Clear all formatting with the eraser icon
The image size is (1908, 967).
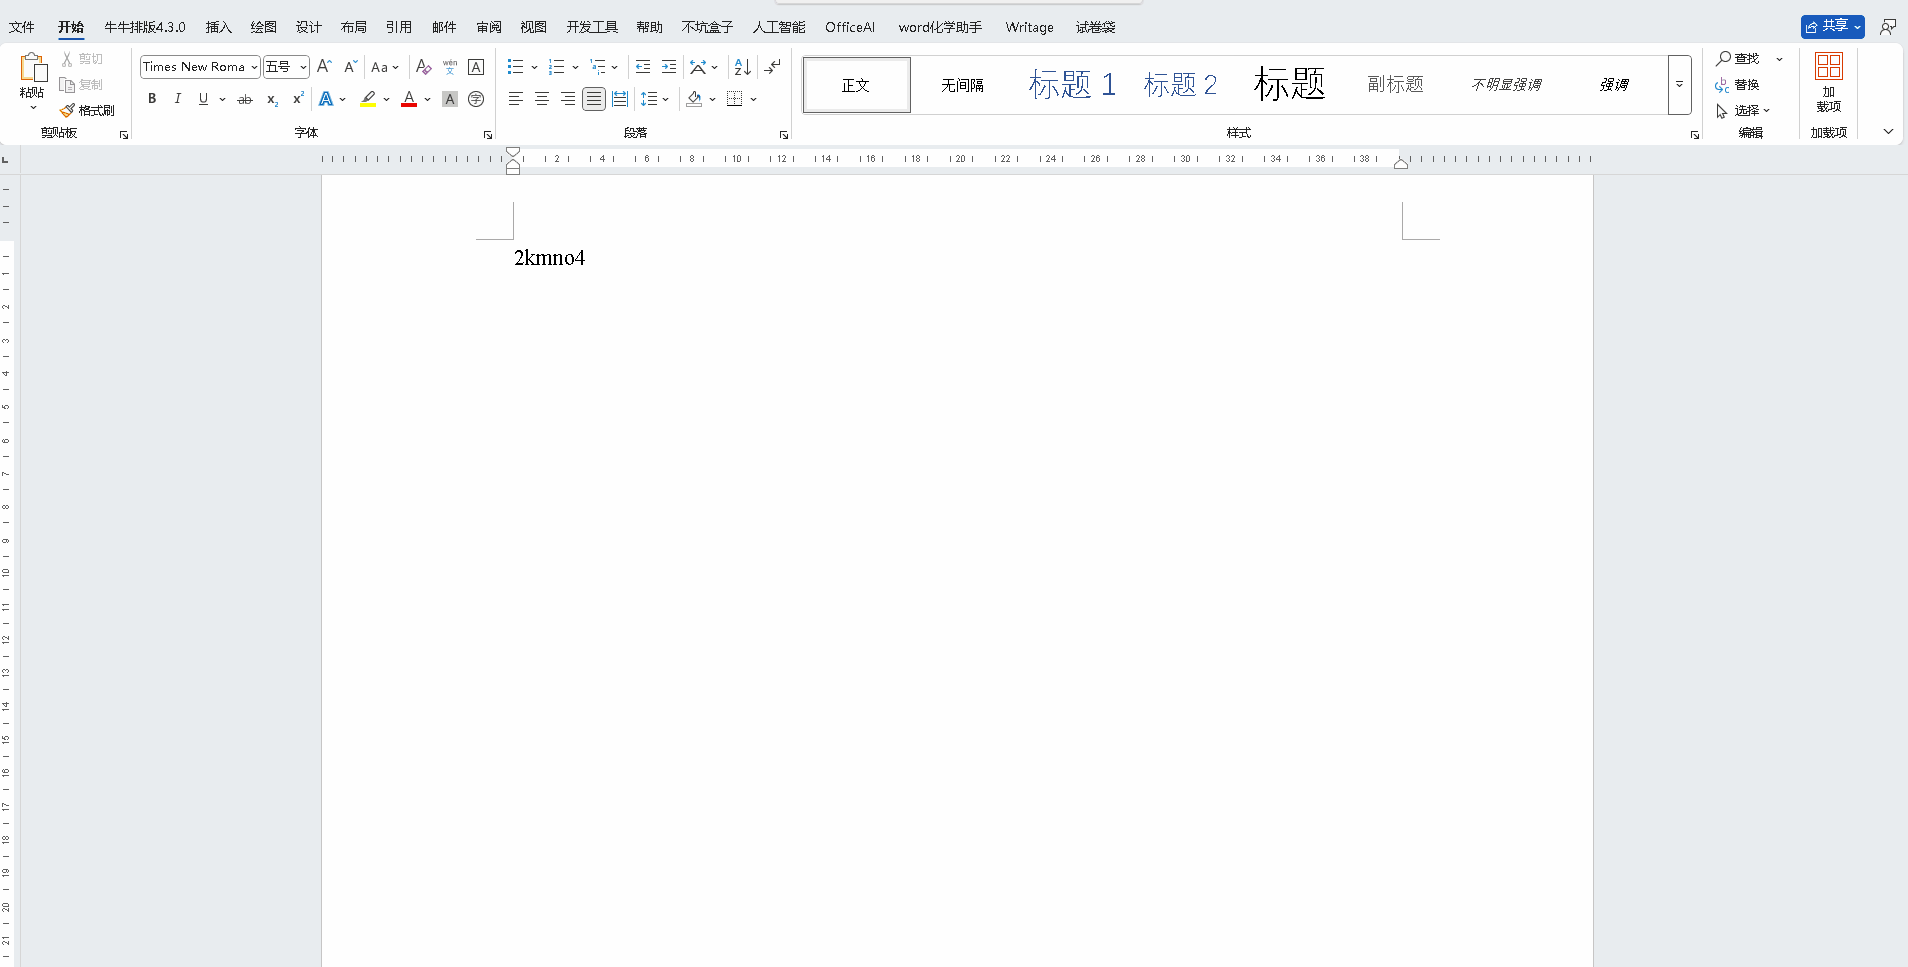(x=424, y=67)
